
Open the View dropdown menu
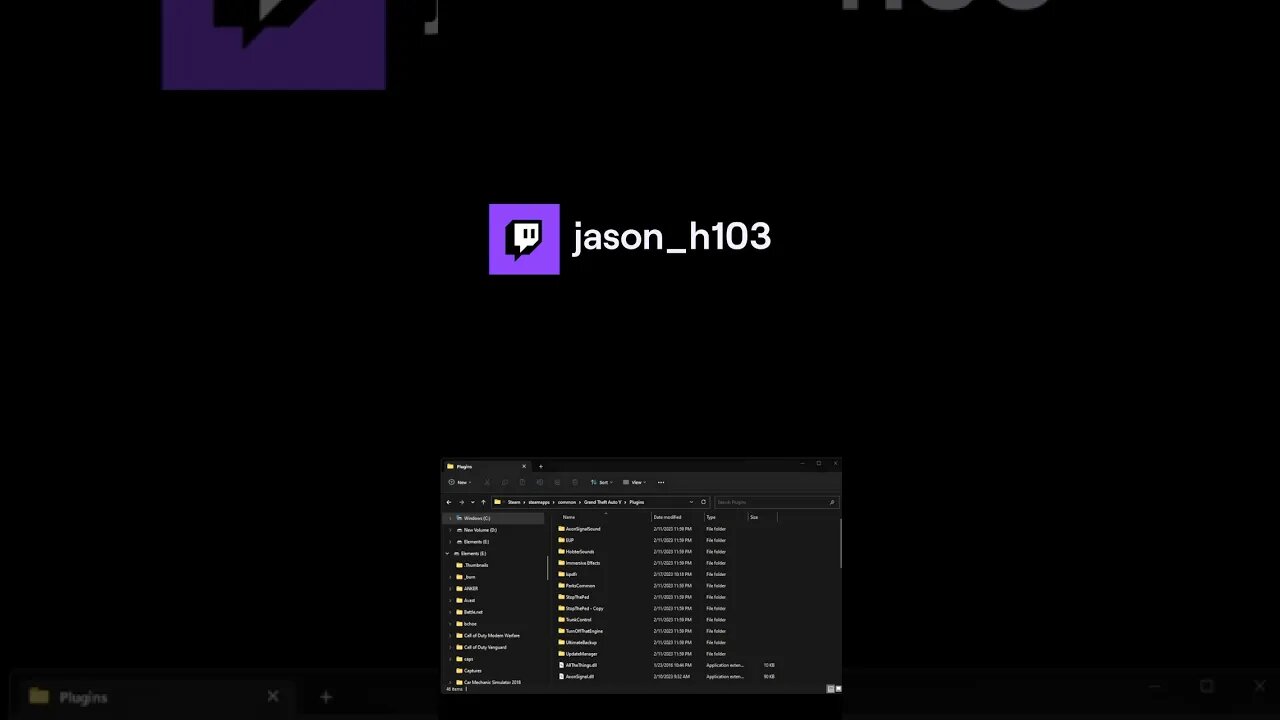coord(634,482)
